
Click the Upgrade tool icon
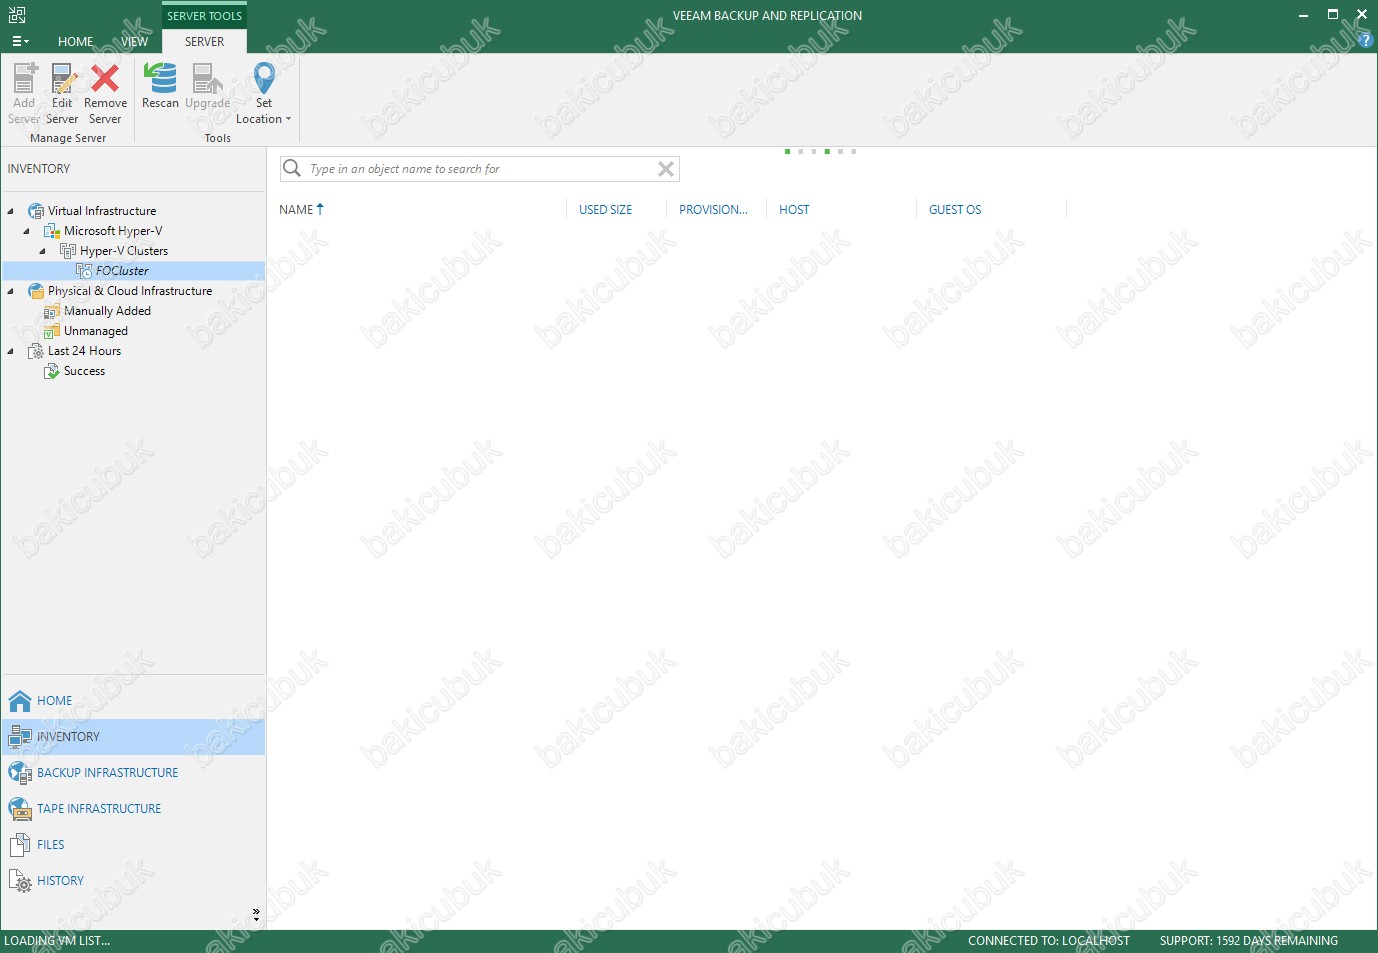click(207, 78)
